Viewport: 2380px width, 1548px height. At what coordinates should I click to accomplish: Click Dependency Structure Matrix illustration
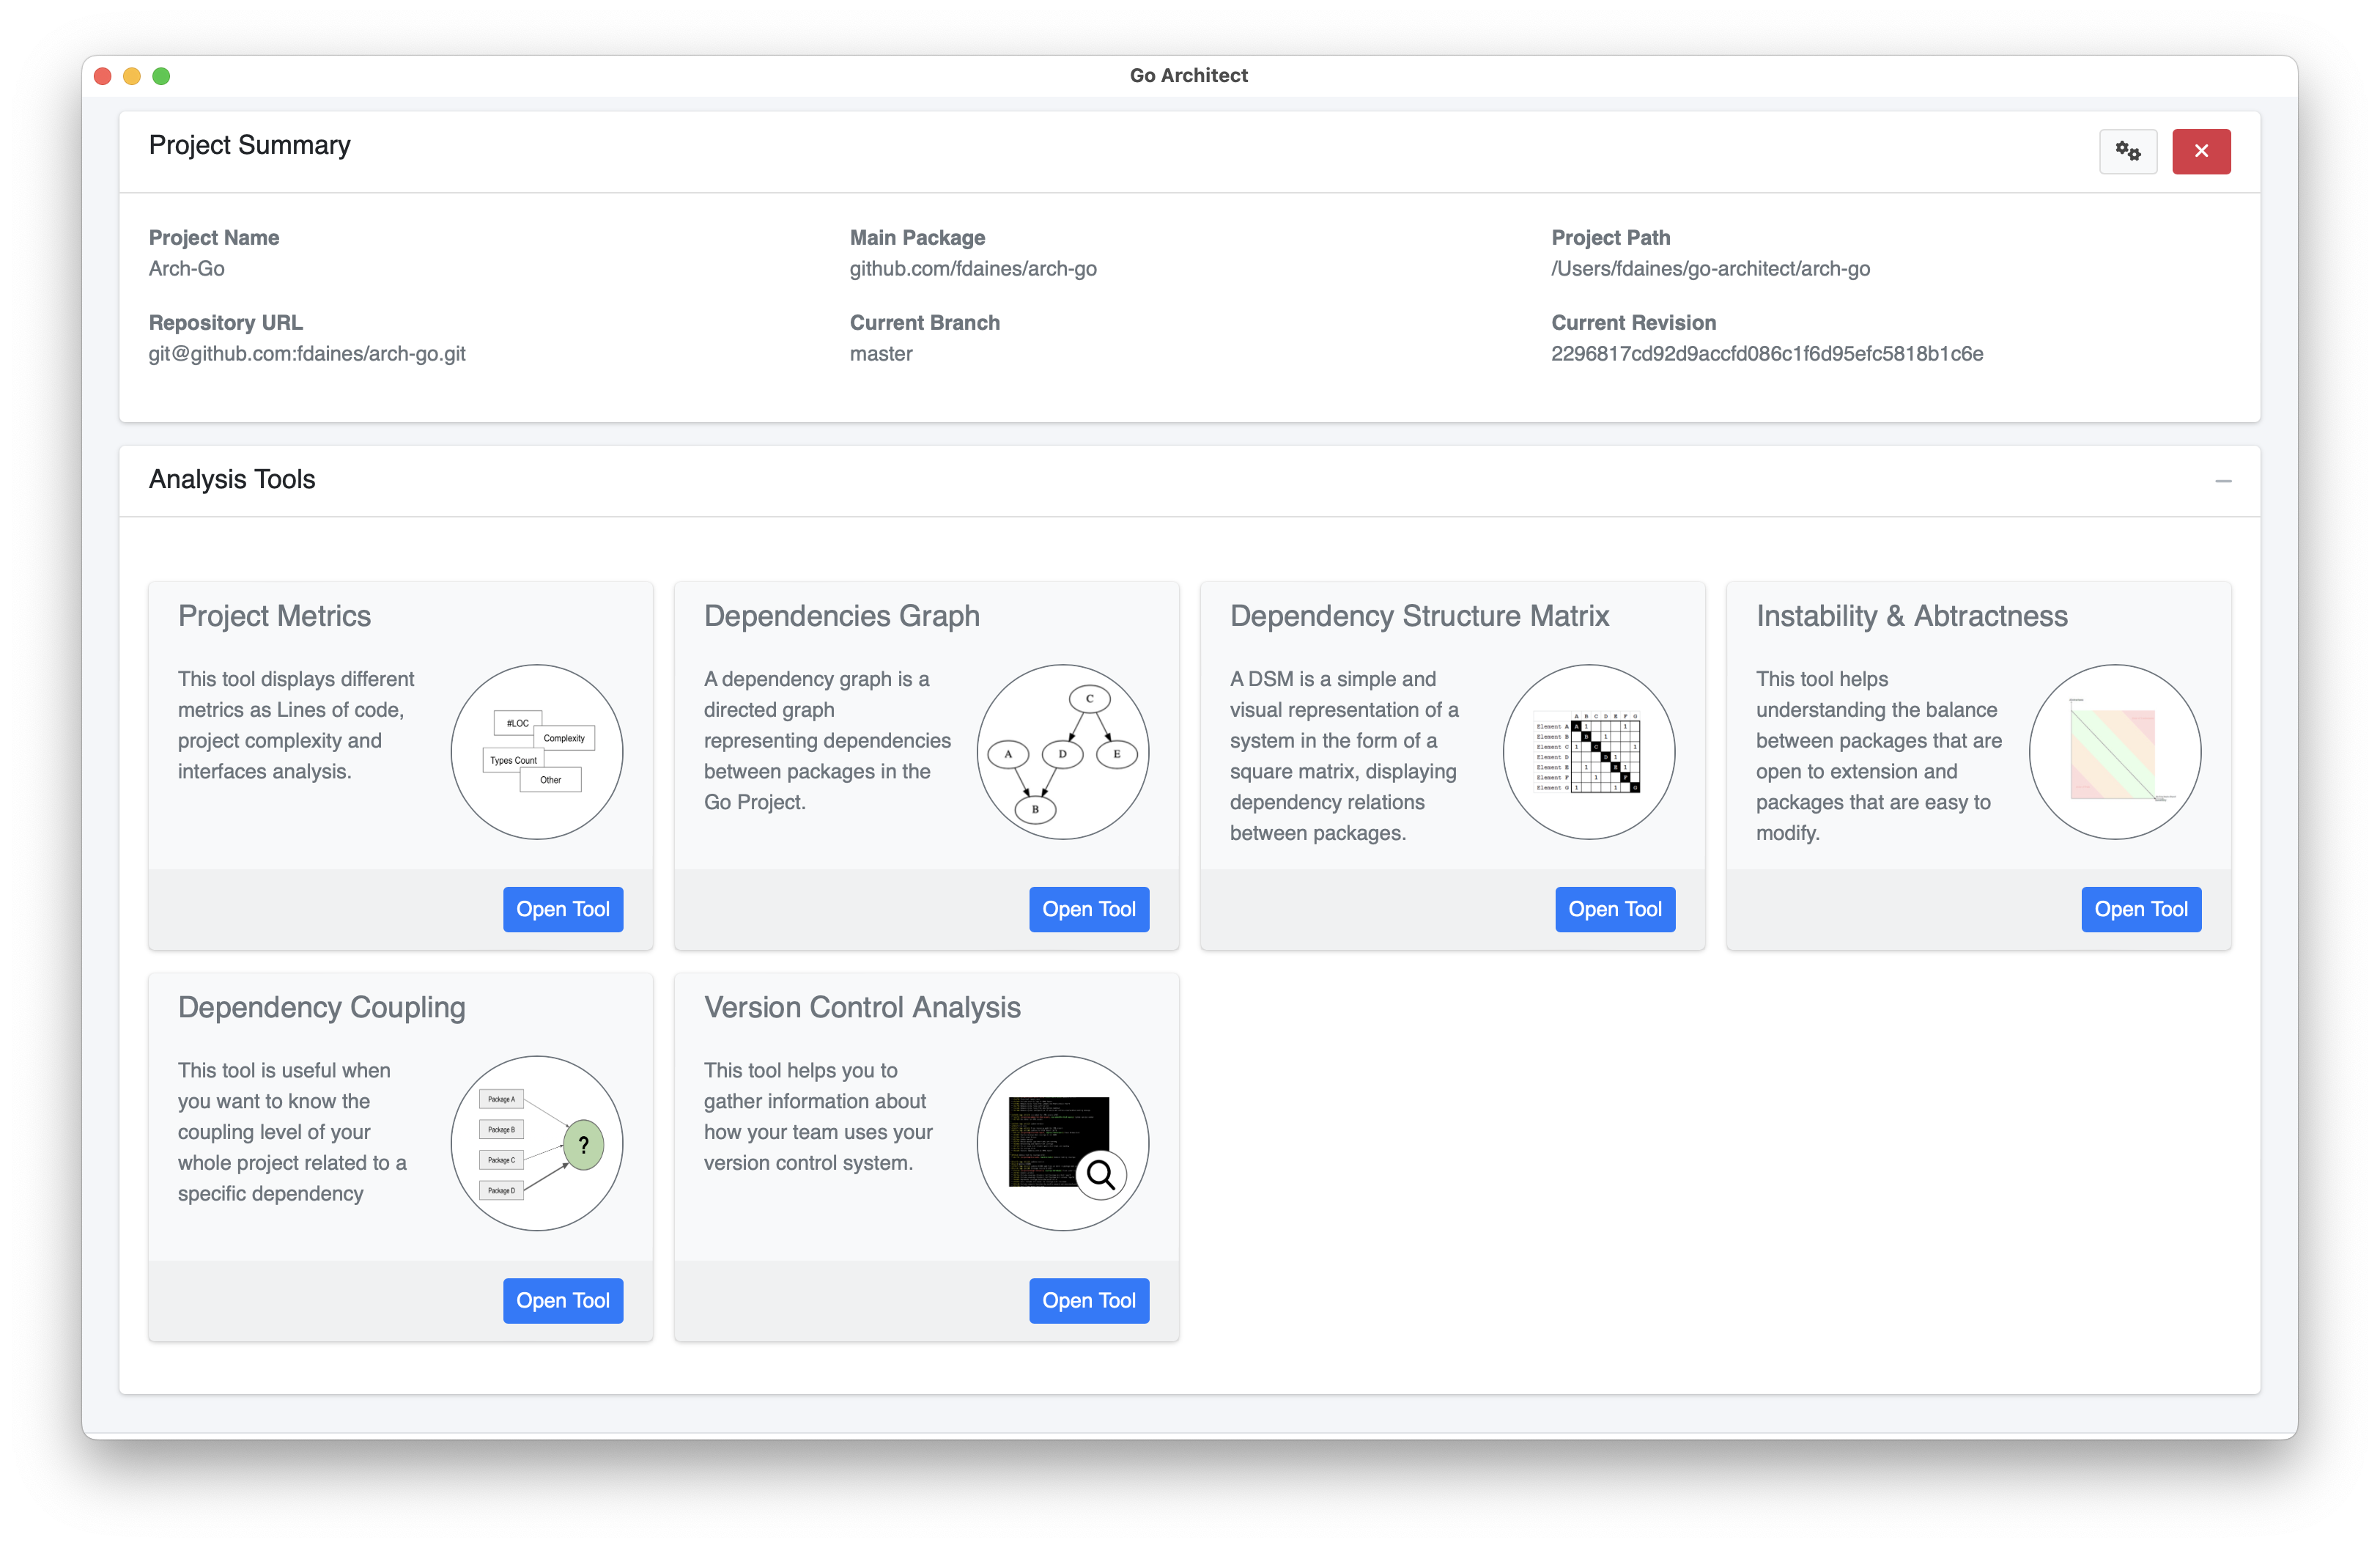pos(1589,751)
